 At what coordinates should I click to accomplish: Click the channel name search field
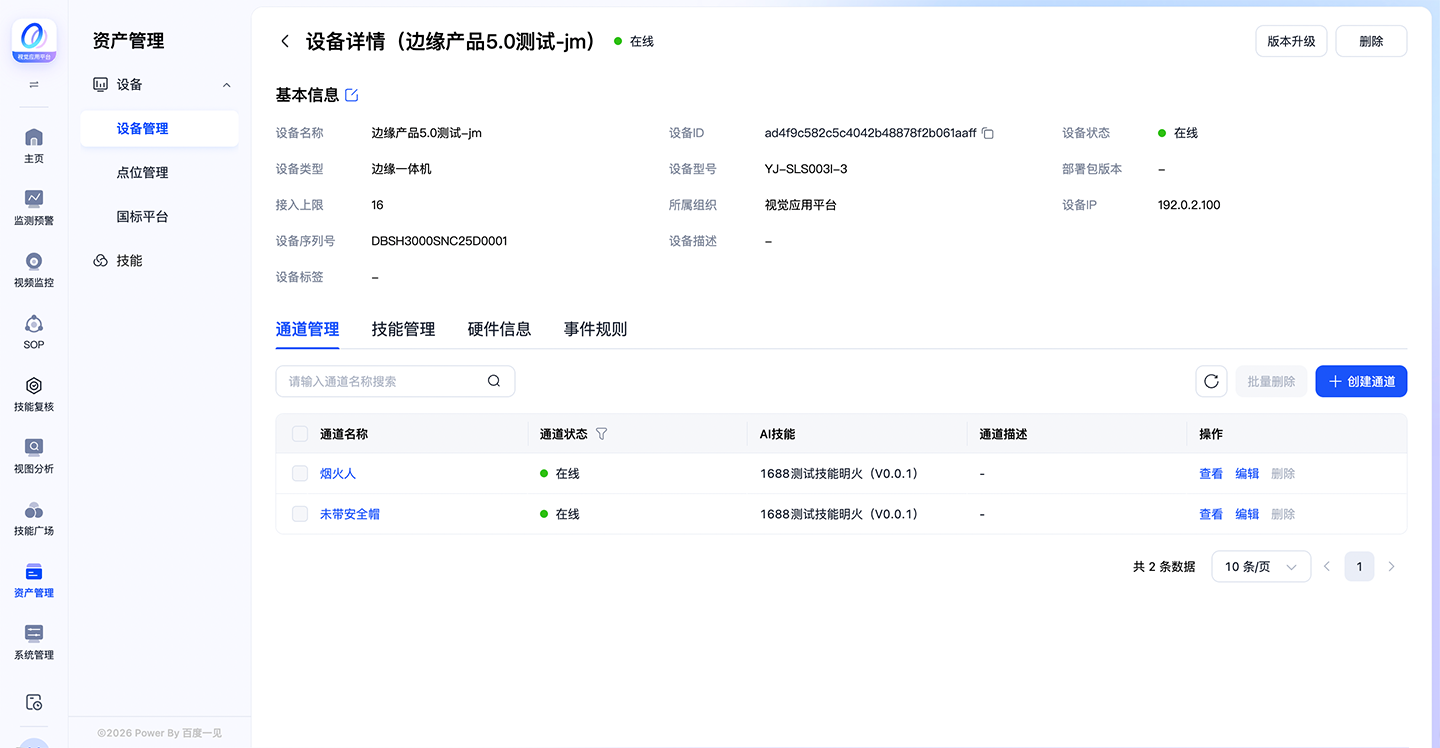395,381
